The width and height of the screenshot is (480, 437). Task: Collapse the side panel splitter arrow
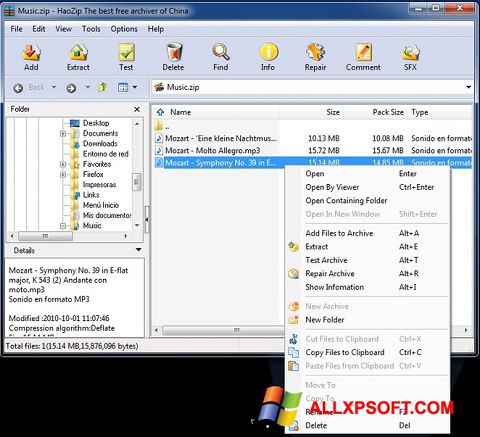click(x=147, y=220)
